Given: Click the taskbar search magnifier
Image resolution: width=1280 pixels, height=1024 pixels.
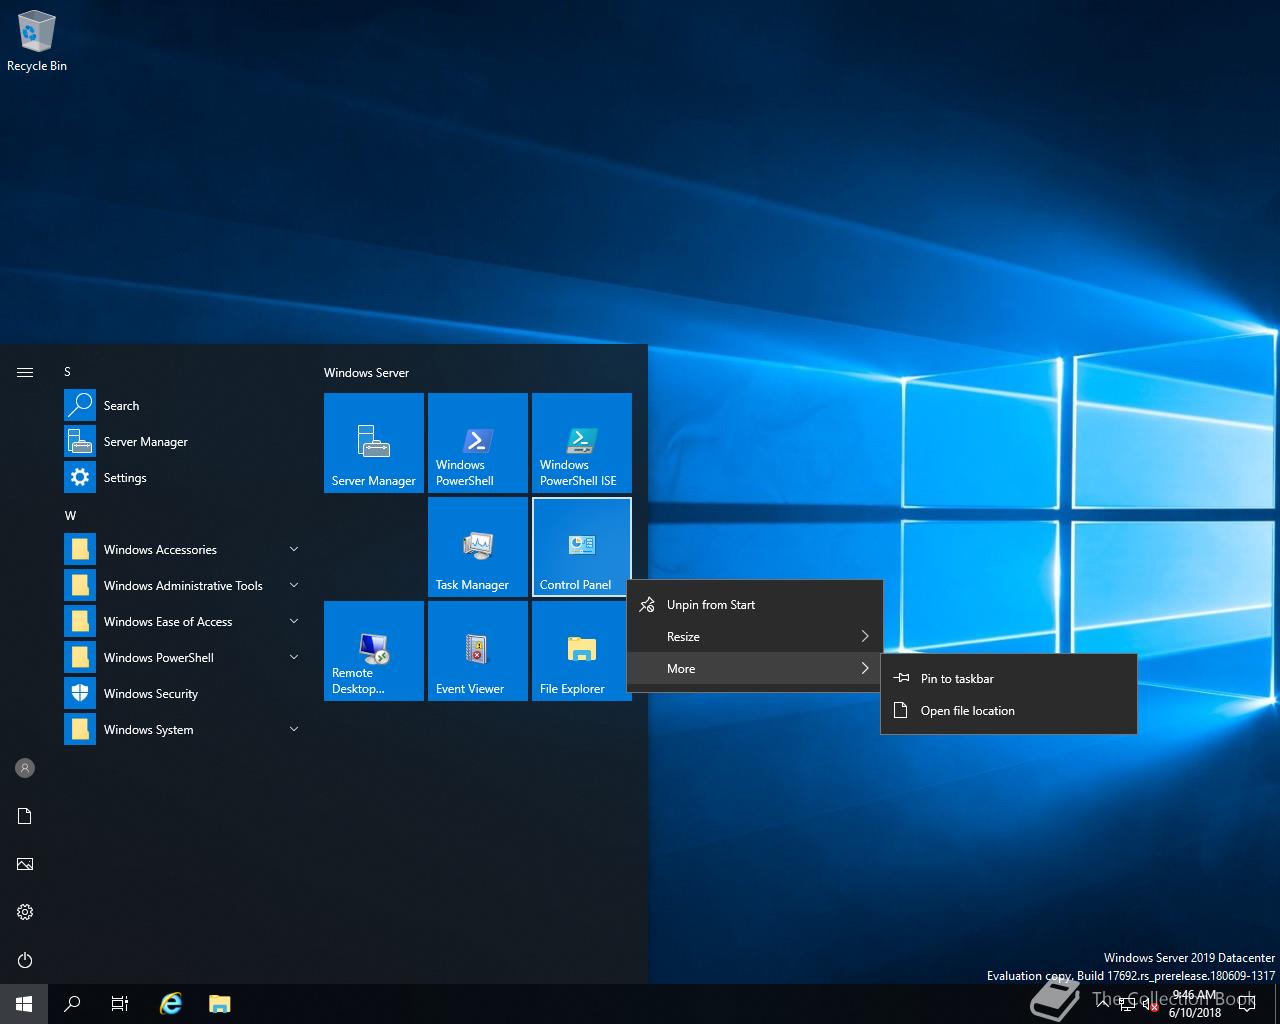Looking at the screenshot, I should tap(72, 1004).
